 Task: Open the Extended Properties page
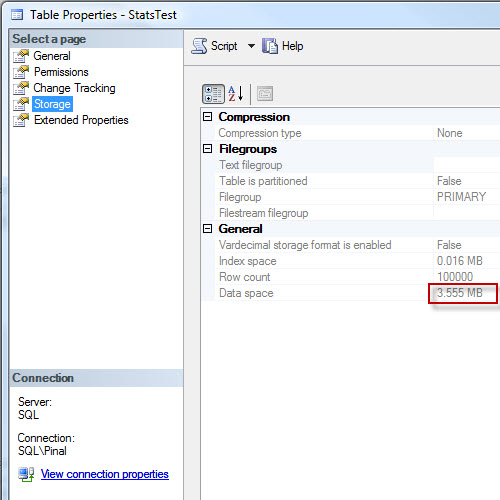81,120
